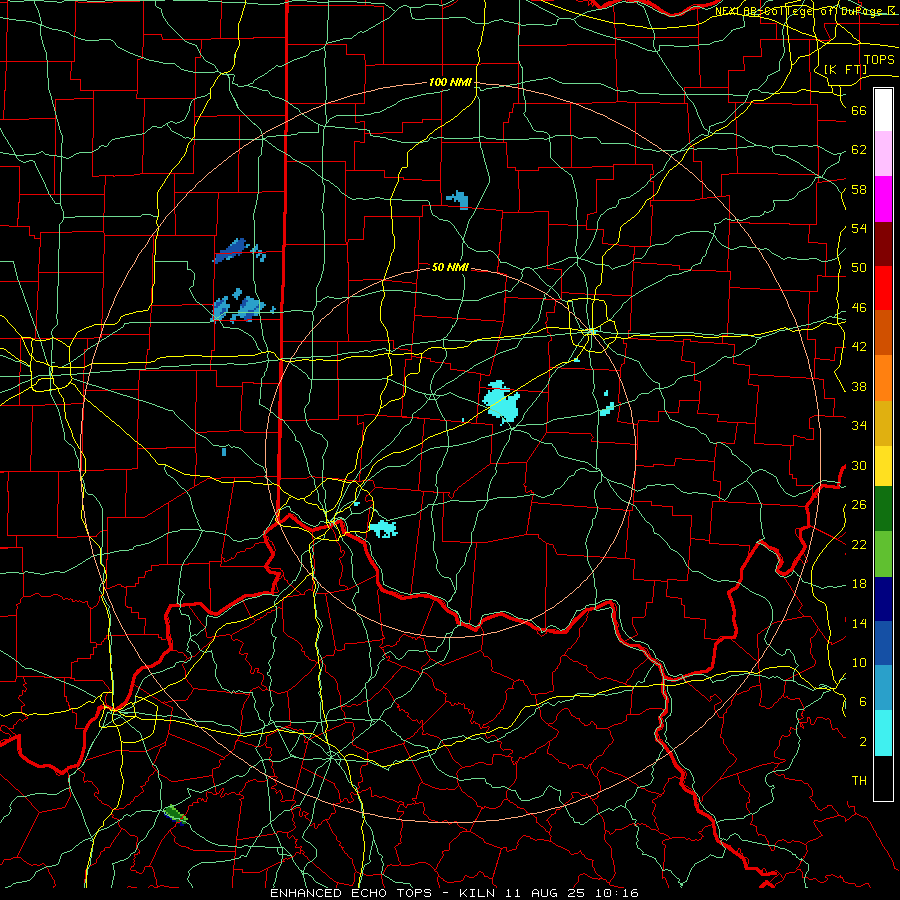Click the legend value '38'

(x=859, y=386)
